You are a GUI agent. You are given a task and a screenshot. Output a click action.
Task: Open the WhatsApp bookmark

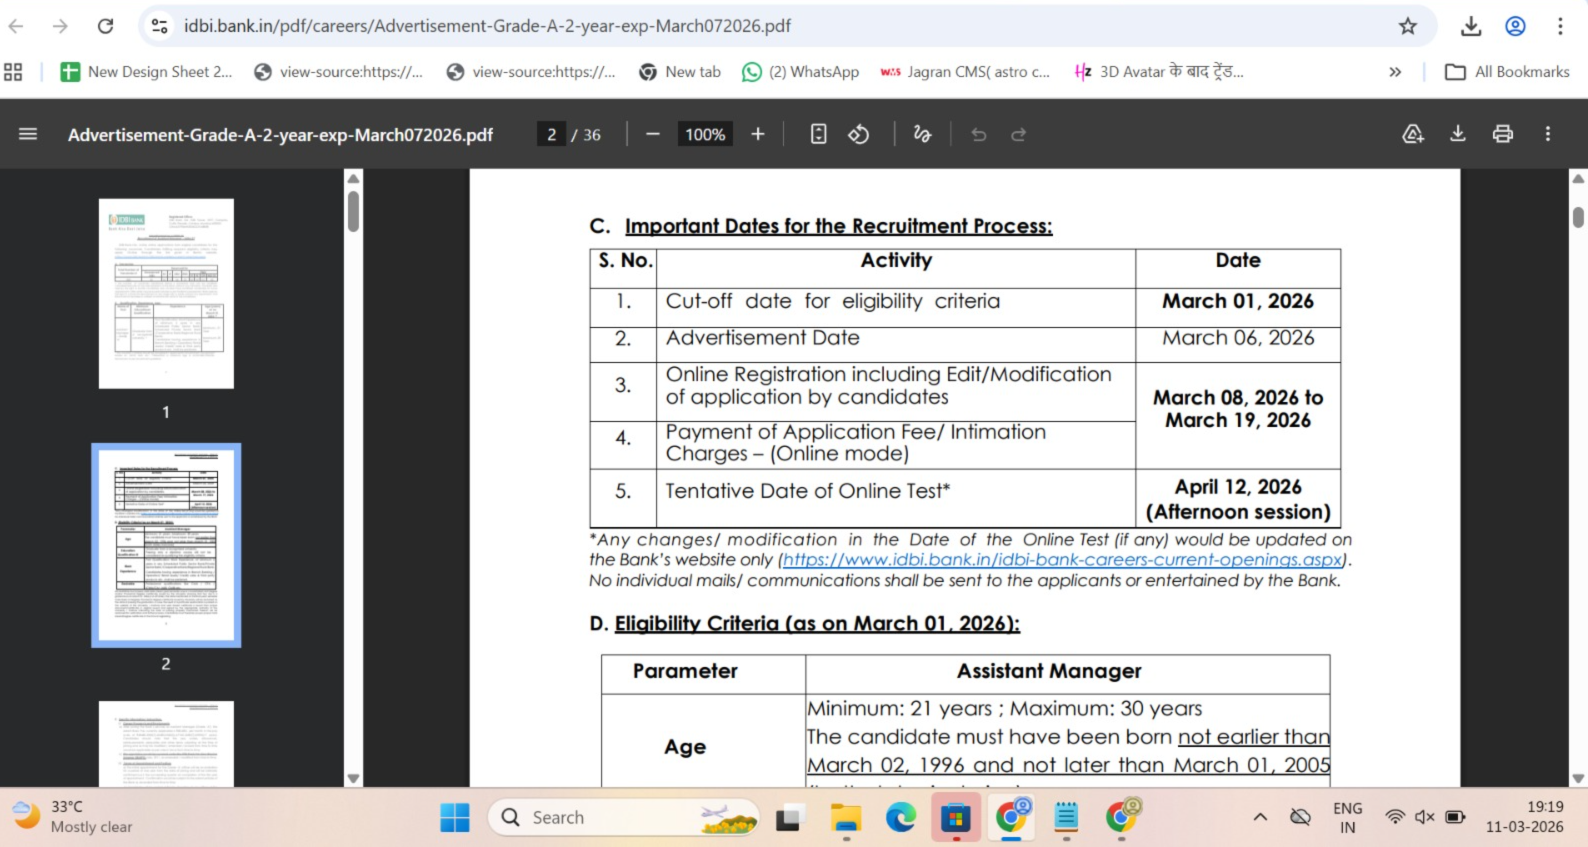[x=800, y=72]
